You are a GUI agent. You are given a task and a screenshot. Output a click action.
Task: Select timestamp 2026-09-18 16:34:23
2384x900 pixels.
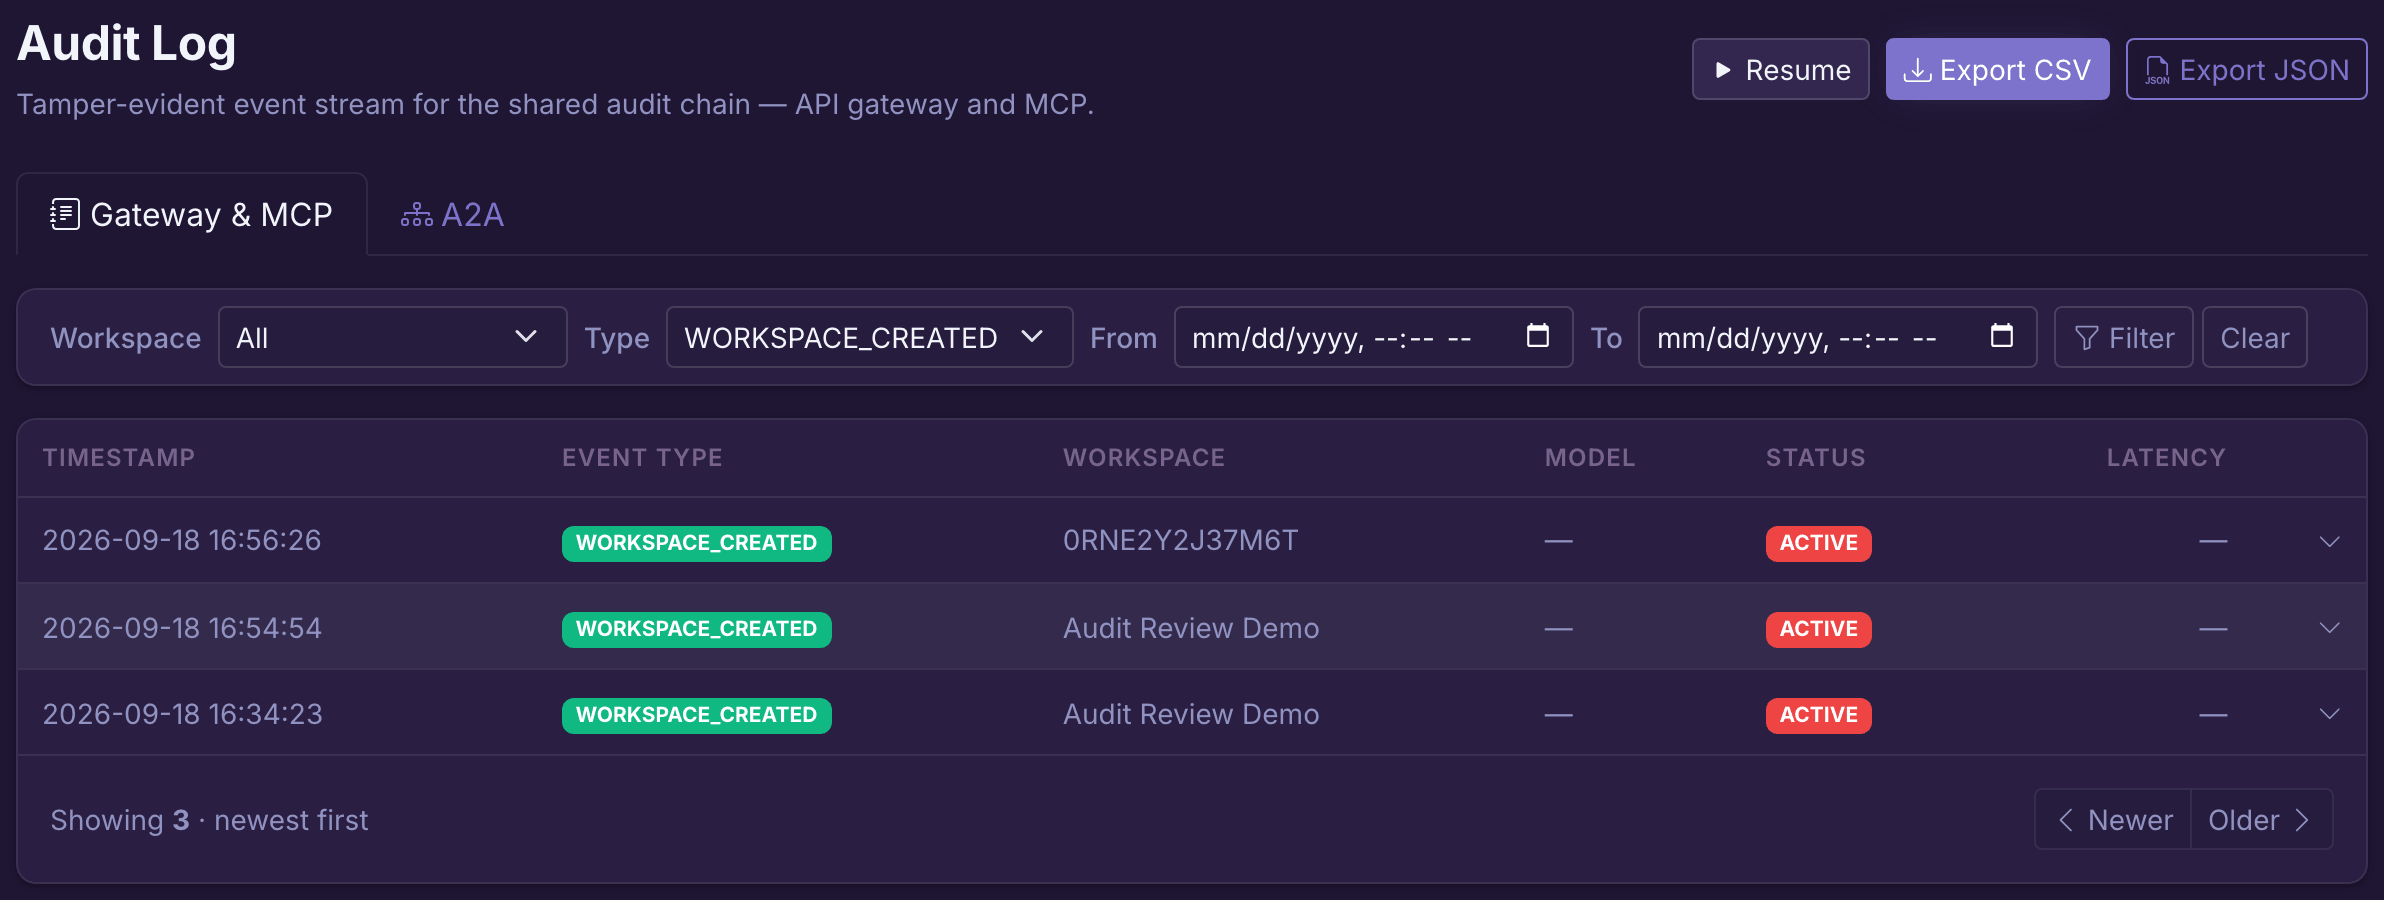click(183, 714)
